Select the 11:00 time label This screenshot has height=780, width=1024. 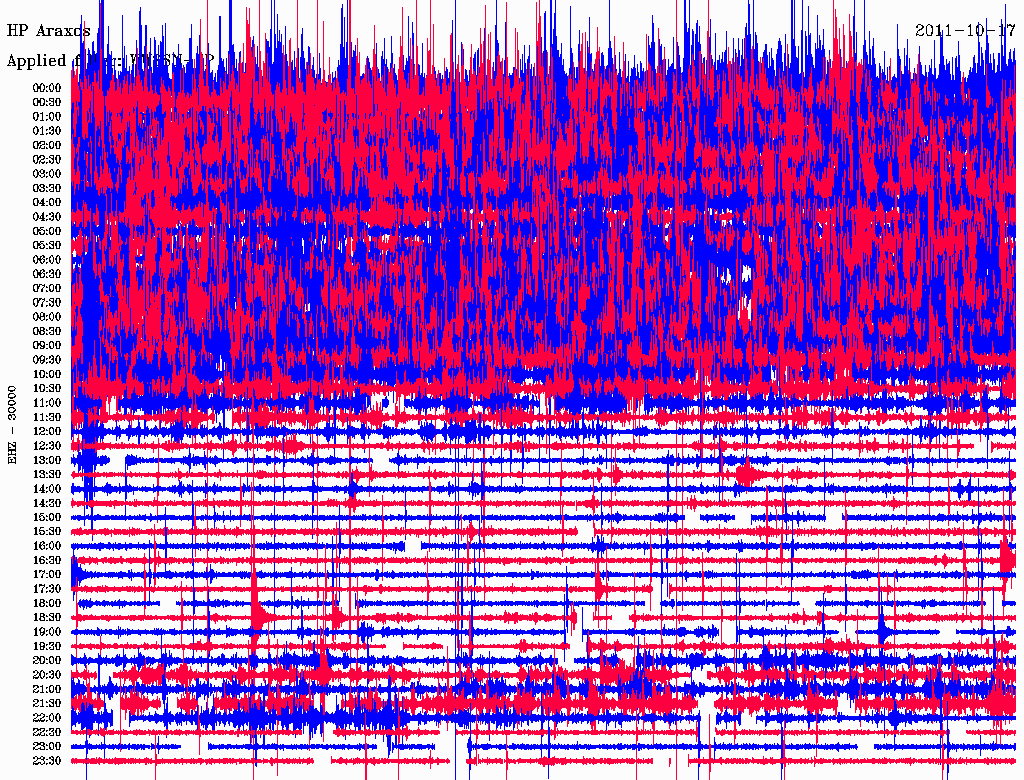(x=47, y=403)
